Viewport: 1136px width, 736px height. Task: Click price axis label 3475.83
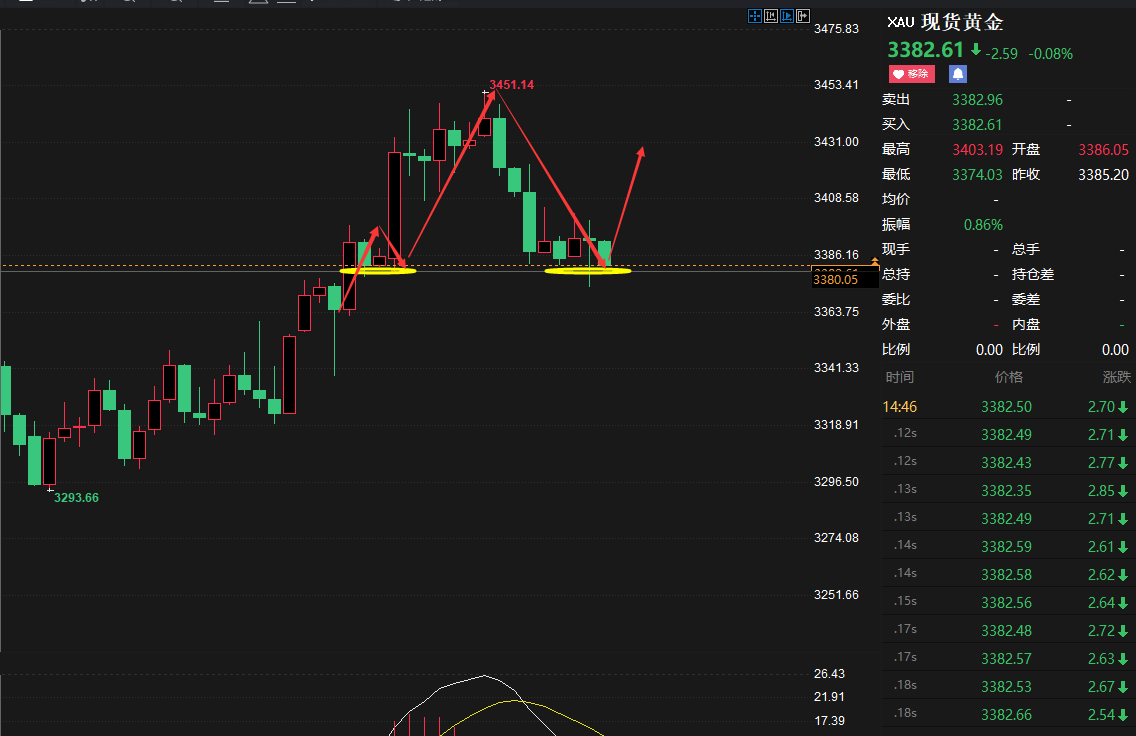tap(836, 29)
